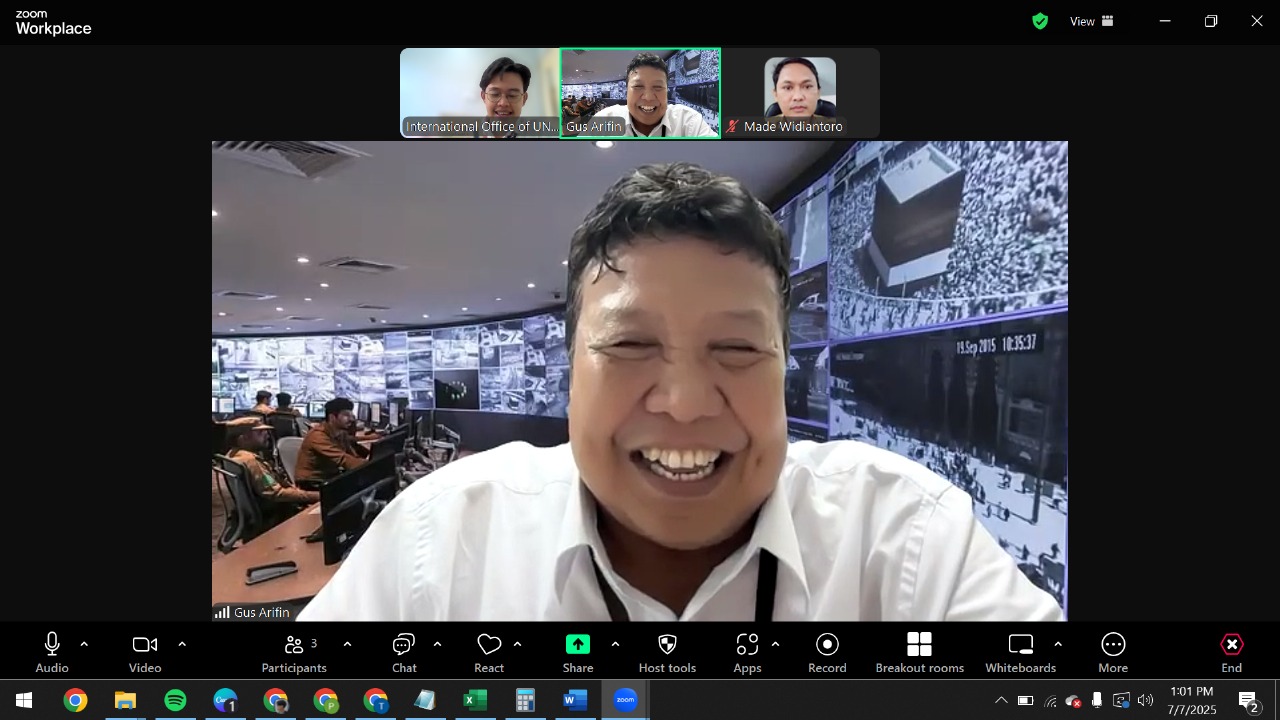1280x720 pixels.
Task: Open the notification center
Action: (1248, 700)
